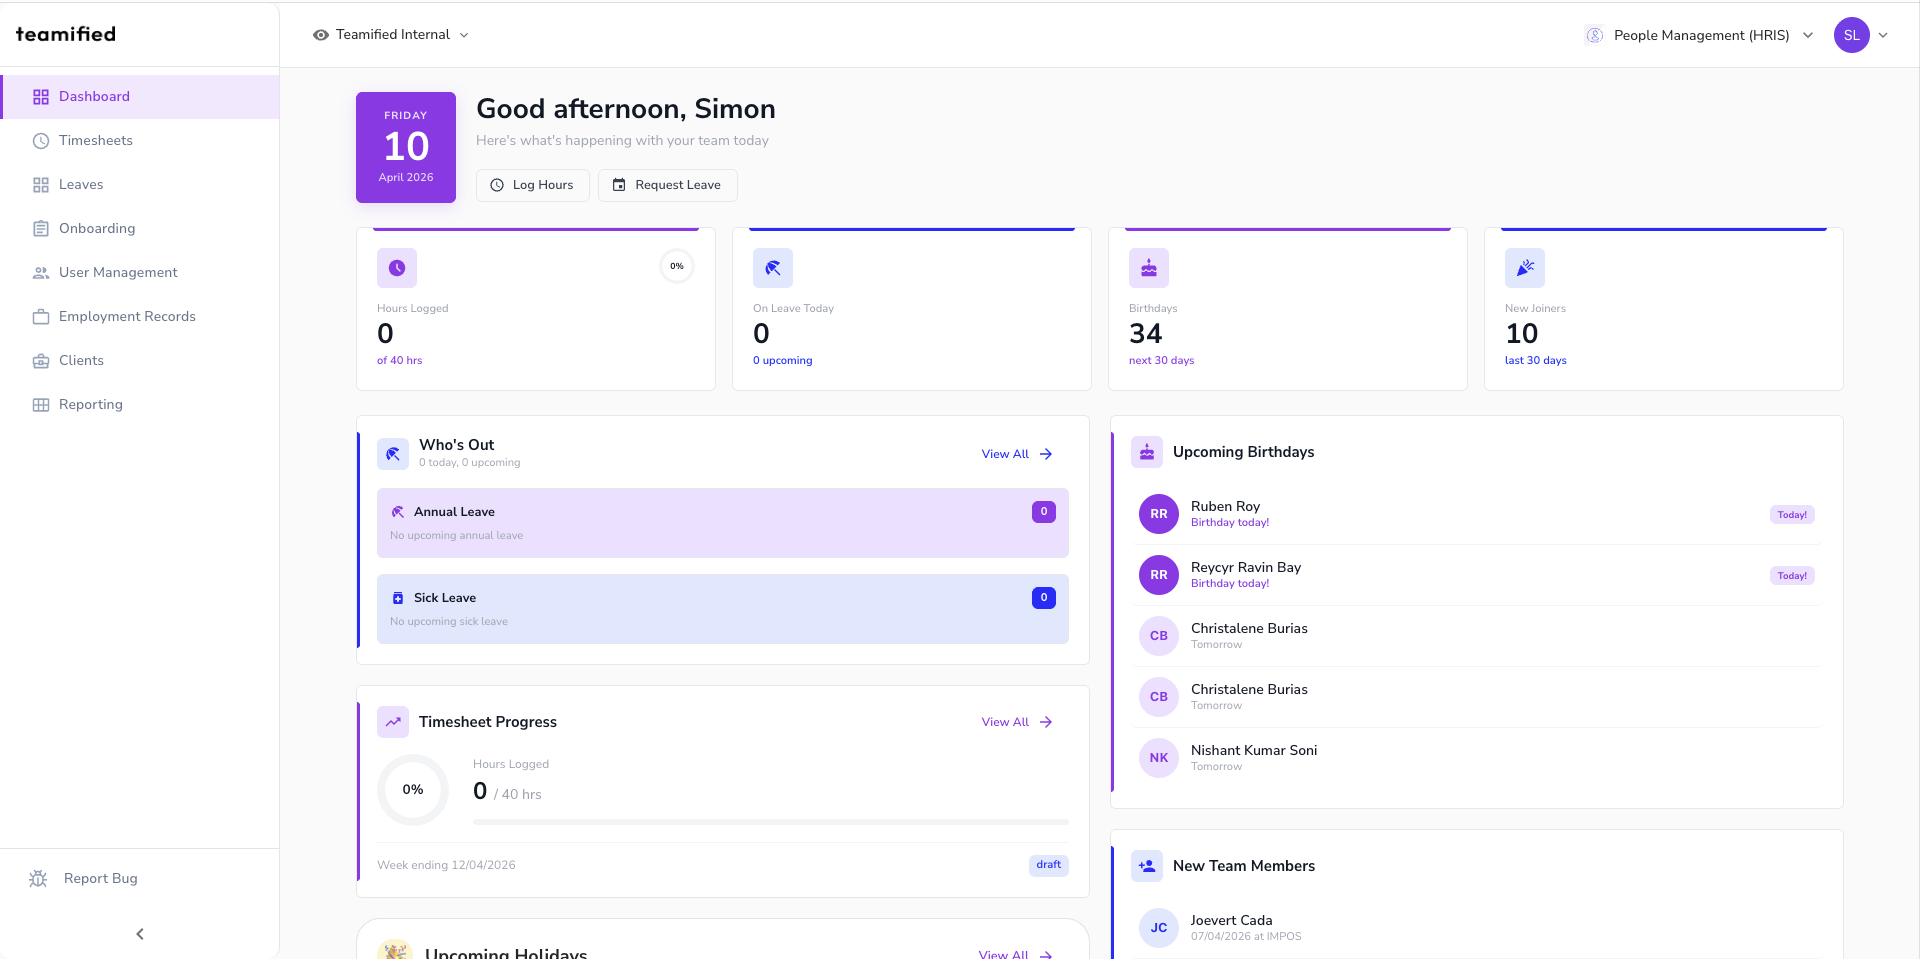Open the Reporting section icon

click(x=40, y=404)
